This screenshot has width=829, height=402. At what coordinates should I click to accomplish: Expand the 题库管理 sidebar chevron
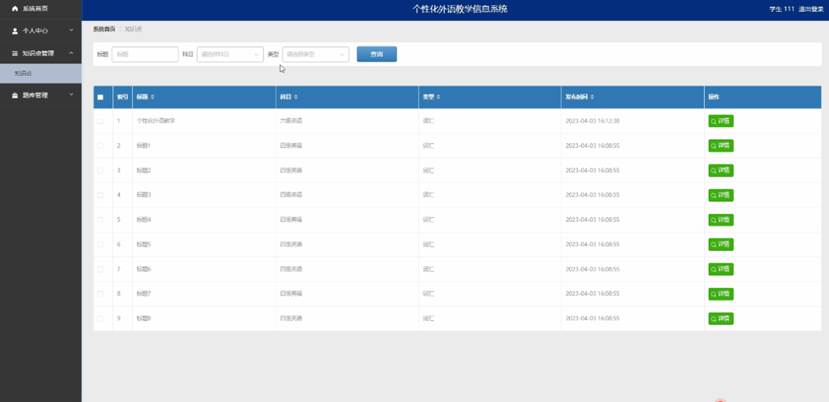point(71,95)
